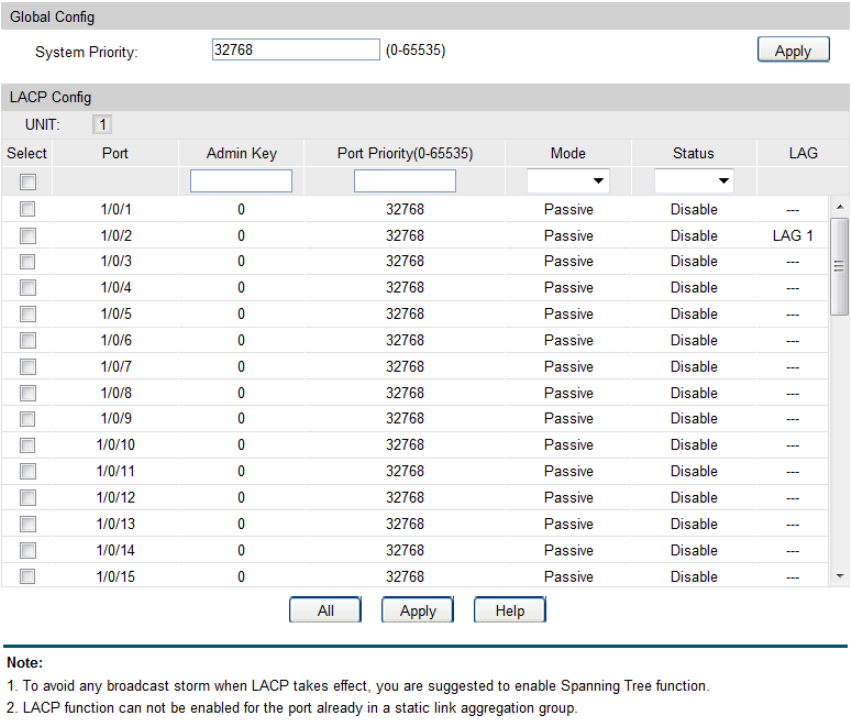Screen dimensions: 851x726
Task: Check the box for port 1/0/11
Action: coord(28,471)
